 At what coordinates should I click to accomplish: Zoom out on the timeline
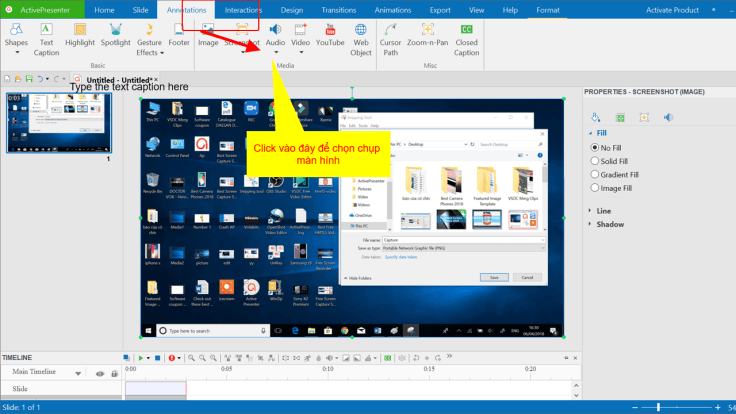202,358
